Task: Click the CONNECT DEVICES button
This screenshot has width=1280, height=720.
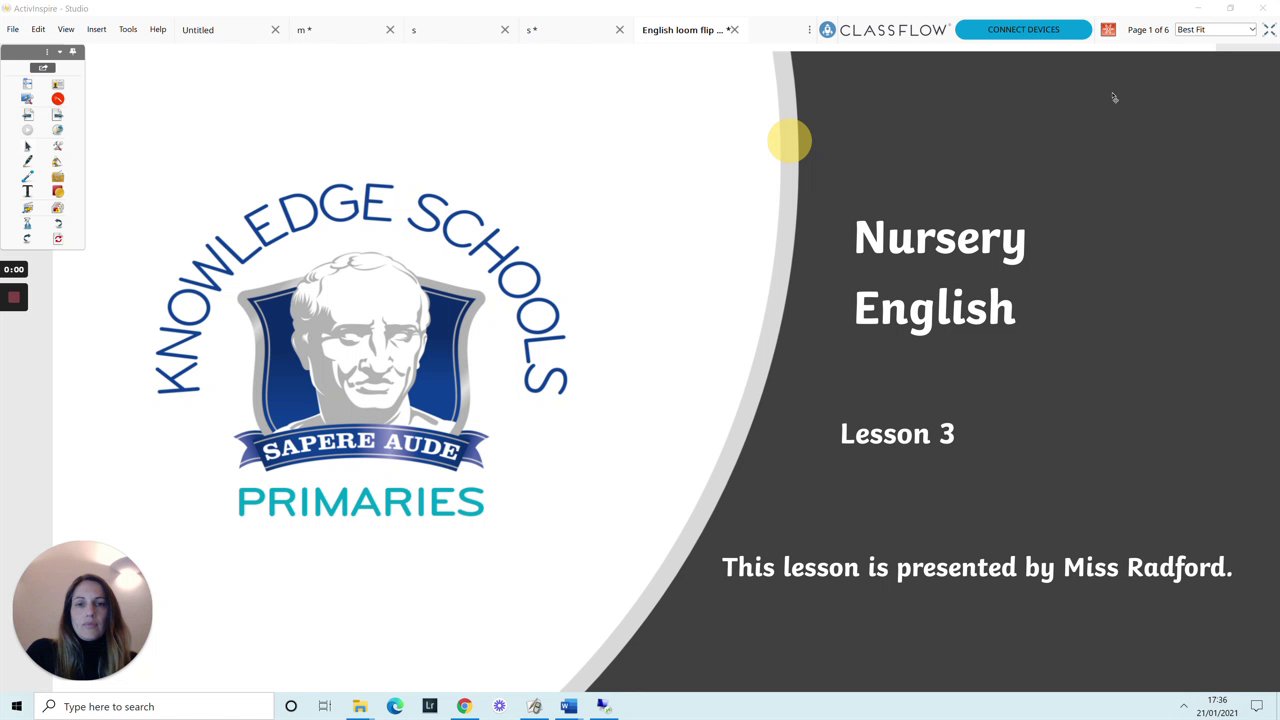Action: (1023, 30)
